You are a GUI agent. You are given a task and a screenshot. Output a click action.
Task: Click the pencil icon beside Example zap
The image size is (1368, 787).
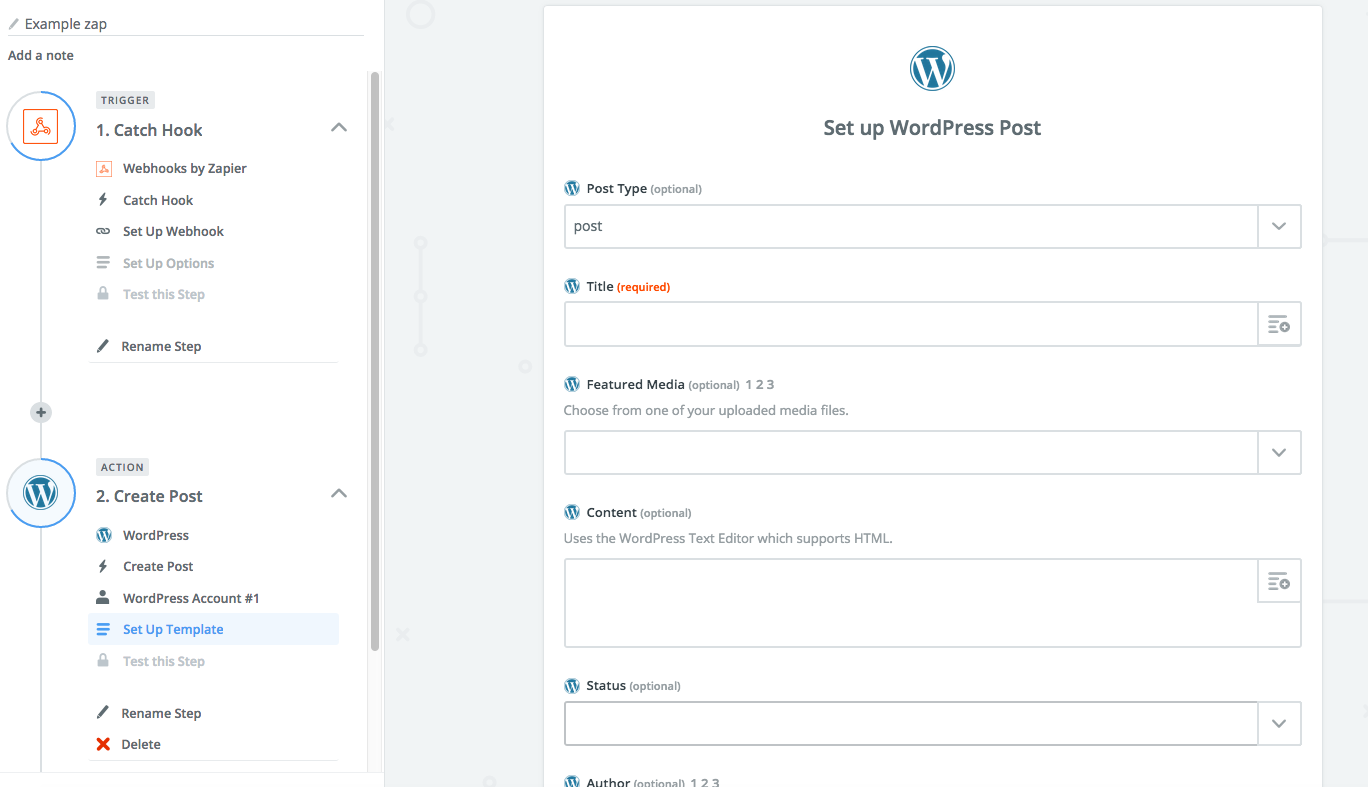pos(14,23)
